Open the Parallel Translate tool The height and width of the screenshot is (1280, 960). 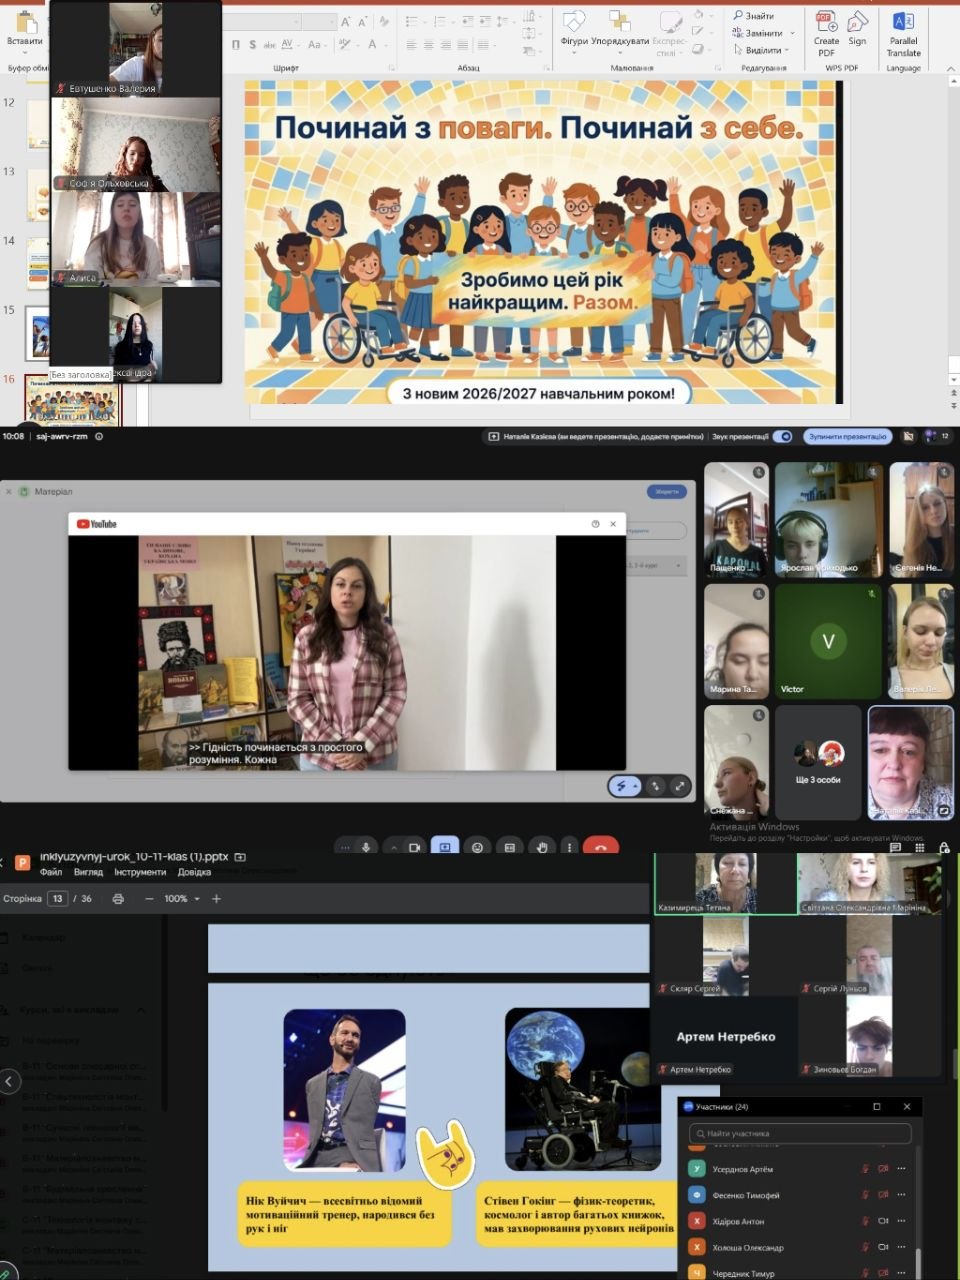click(x=903, y=34)
